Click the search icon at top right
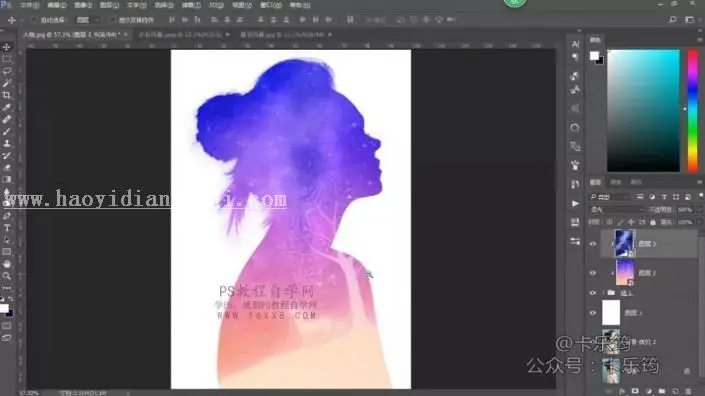Screen dimensions: 705x396 coord(673,19)
